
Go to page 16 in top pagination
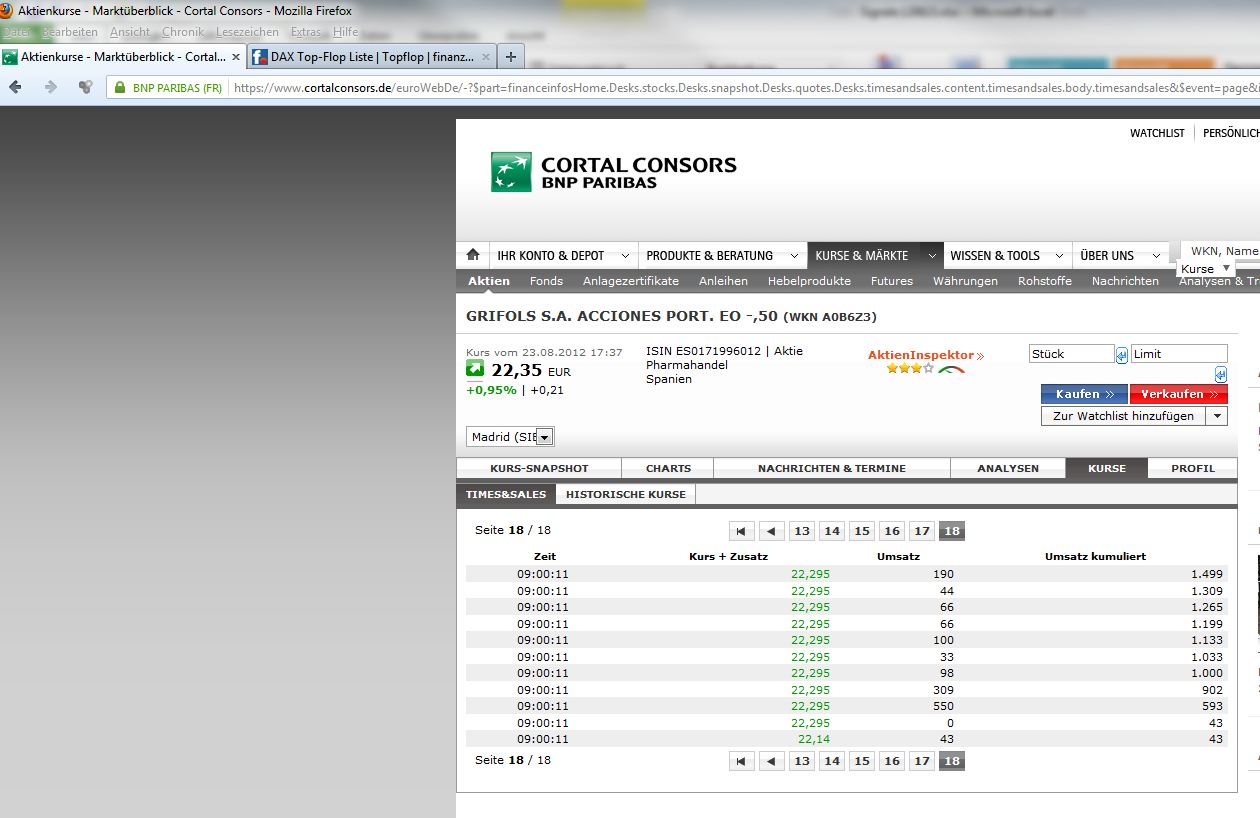[892, 531]
